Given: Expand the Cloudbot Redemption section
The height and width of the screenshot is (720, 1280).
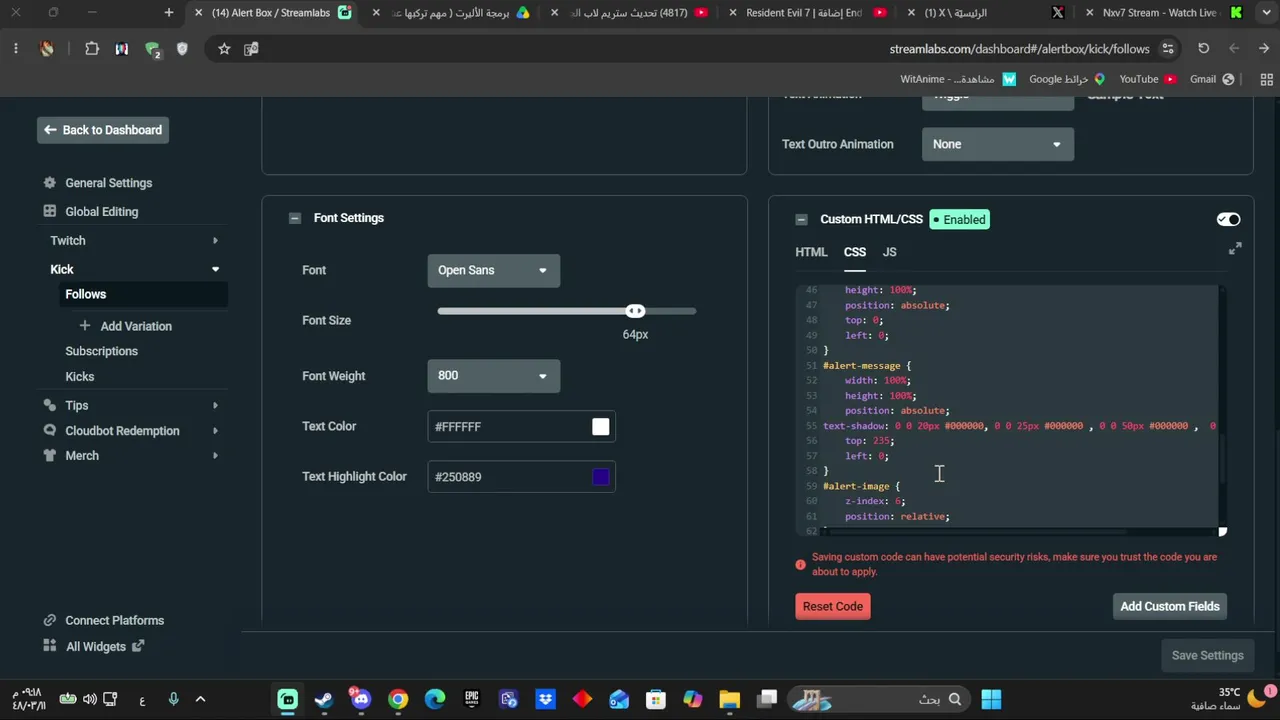Looking at the screenshot, I should pos(215,430).
